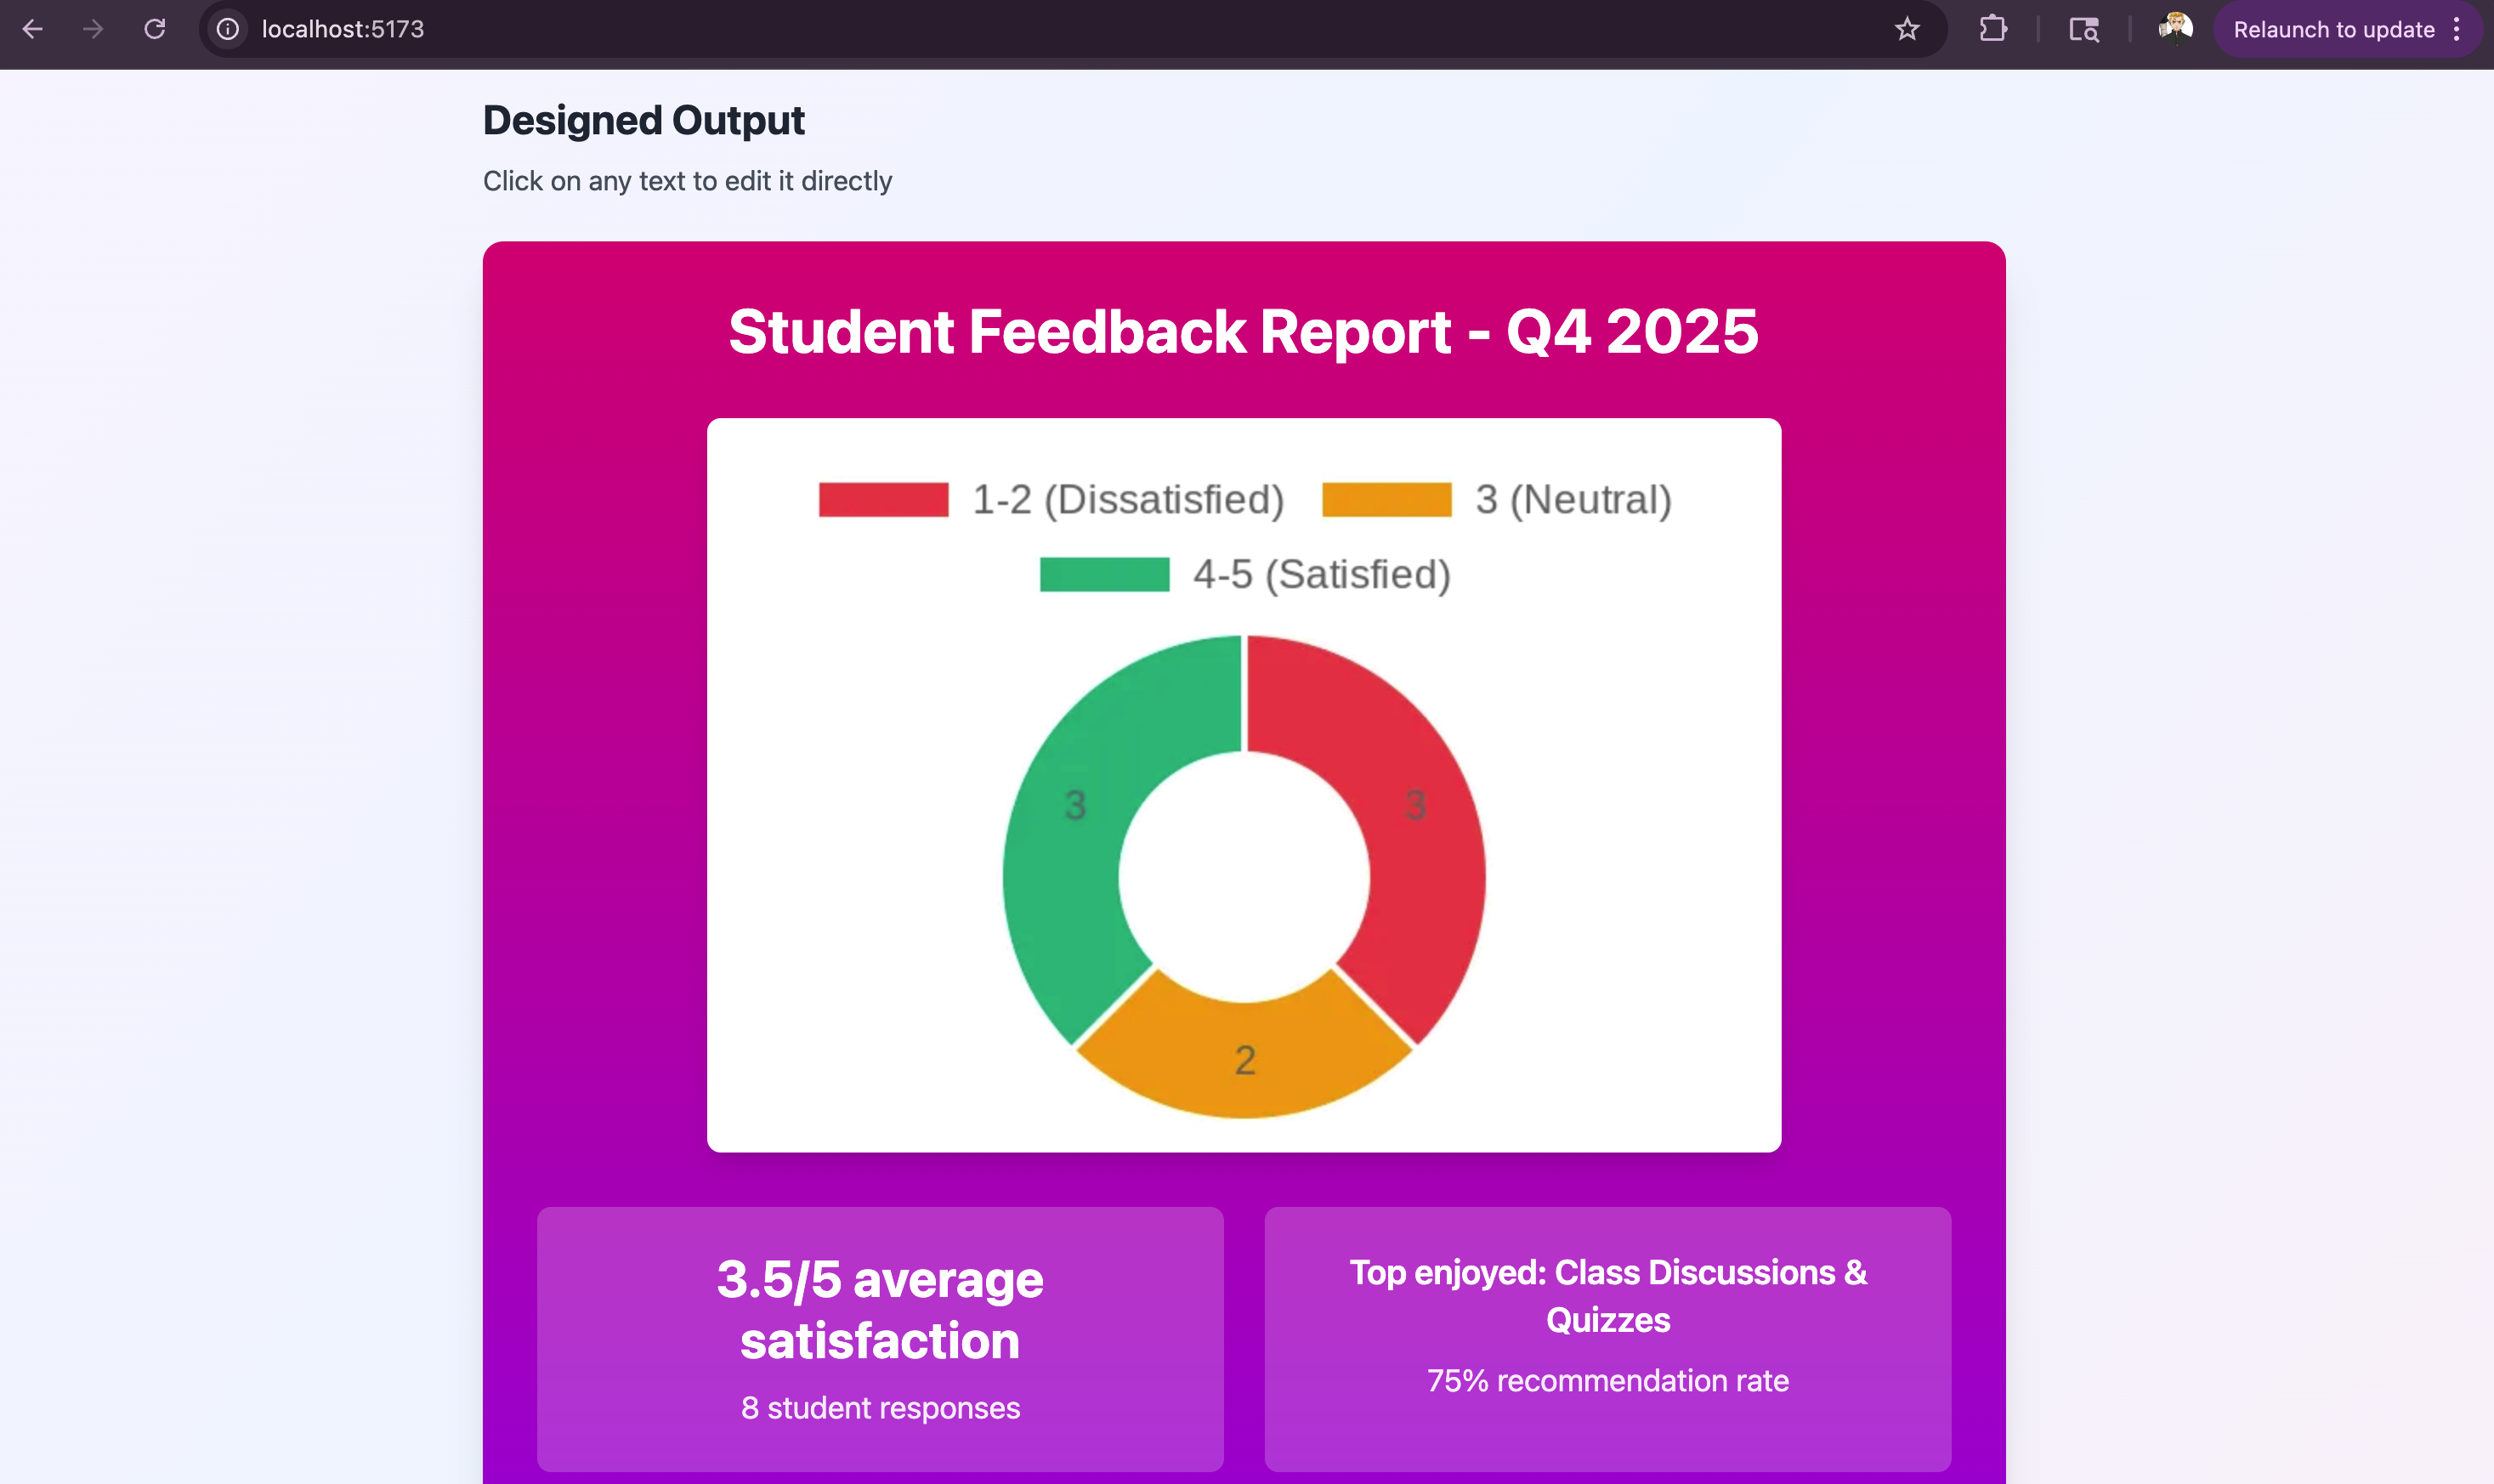Image resolution: width=2494 pixels, height=1484 pixels.
Task: Toggle the 4-5 (Satisfied) legend item
Action: point(1320,574)
